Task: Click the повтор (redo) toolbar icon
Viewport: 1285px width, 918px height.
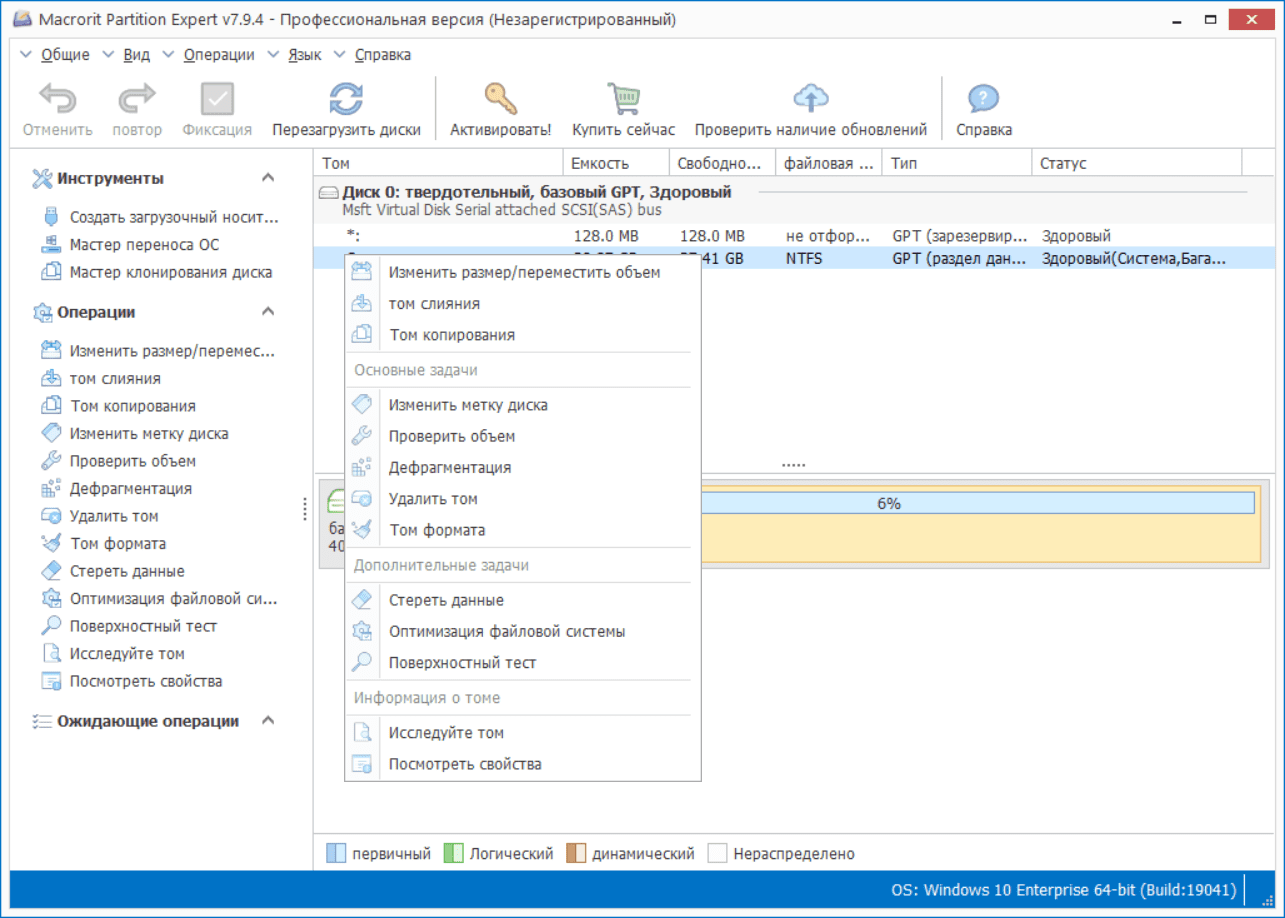Action: point(137,99)
